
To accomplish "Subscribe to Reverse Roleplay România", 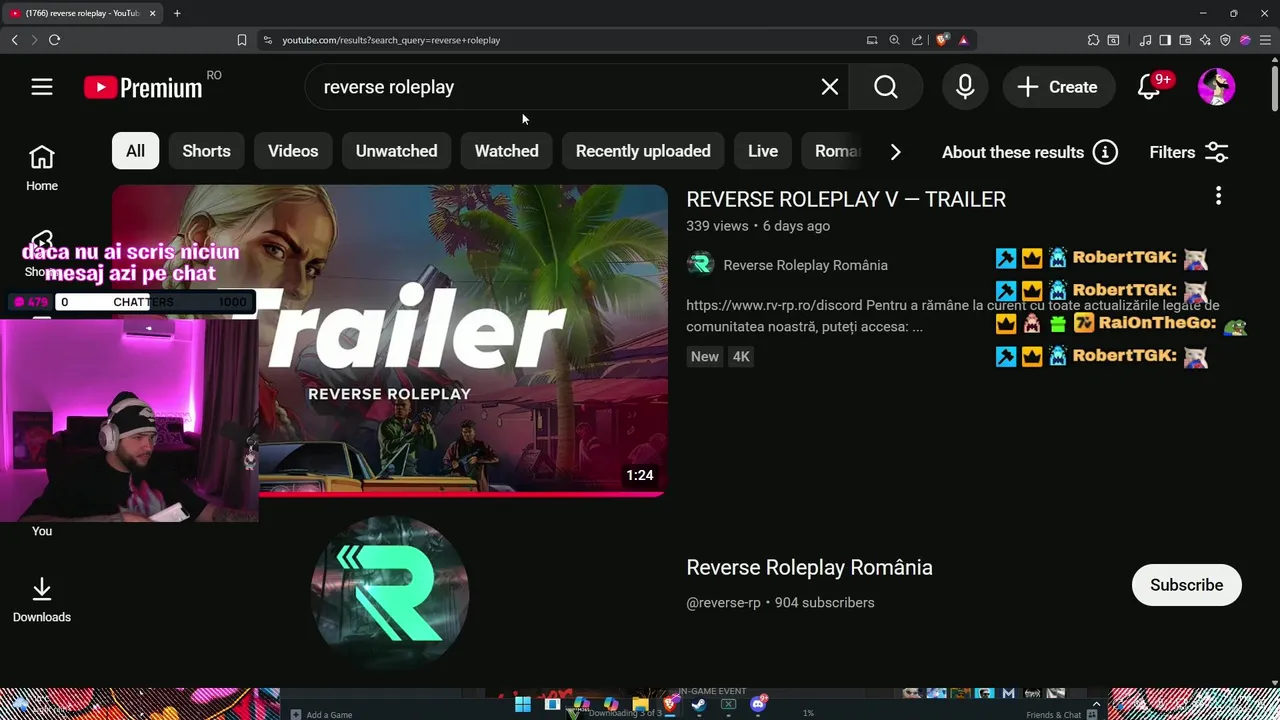I will tap(1186, 585).
